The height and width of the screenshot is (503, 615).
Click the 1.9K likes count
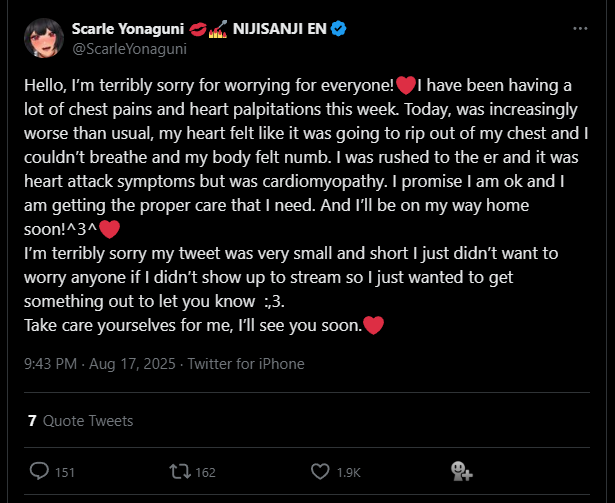click(348, 472)
